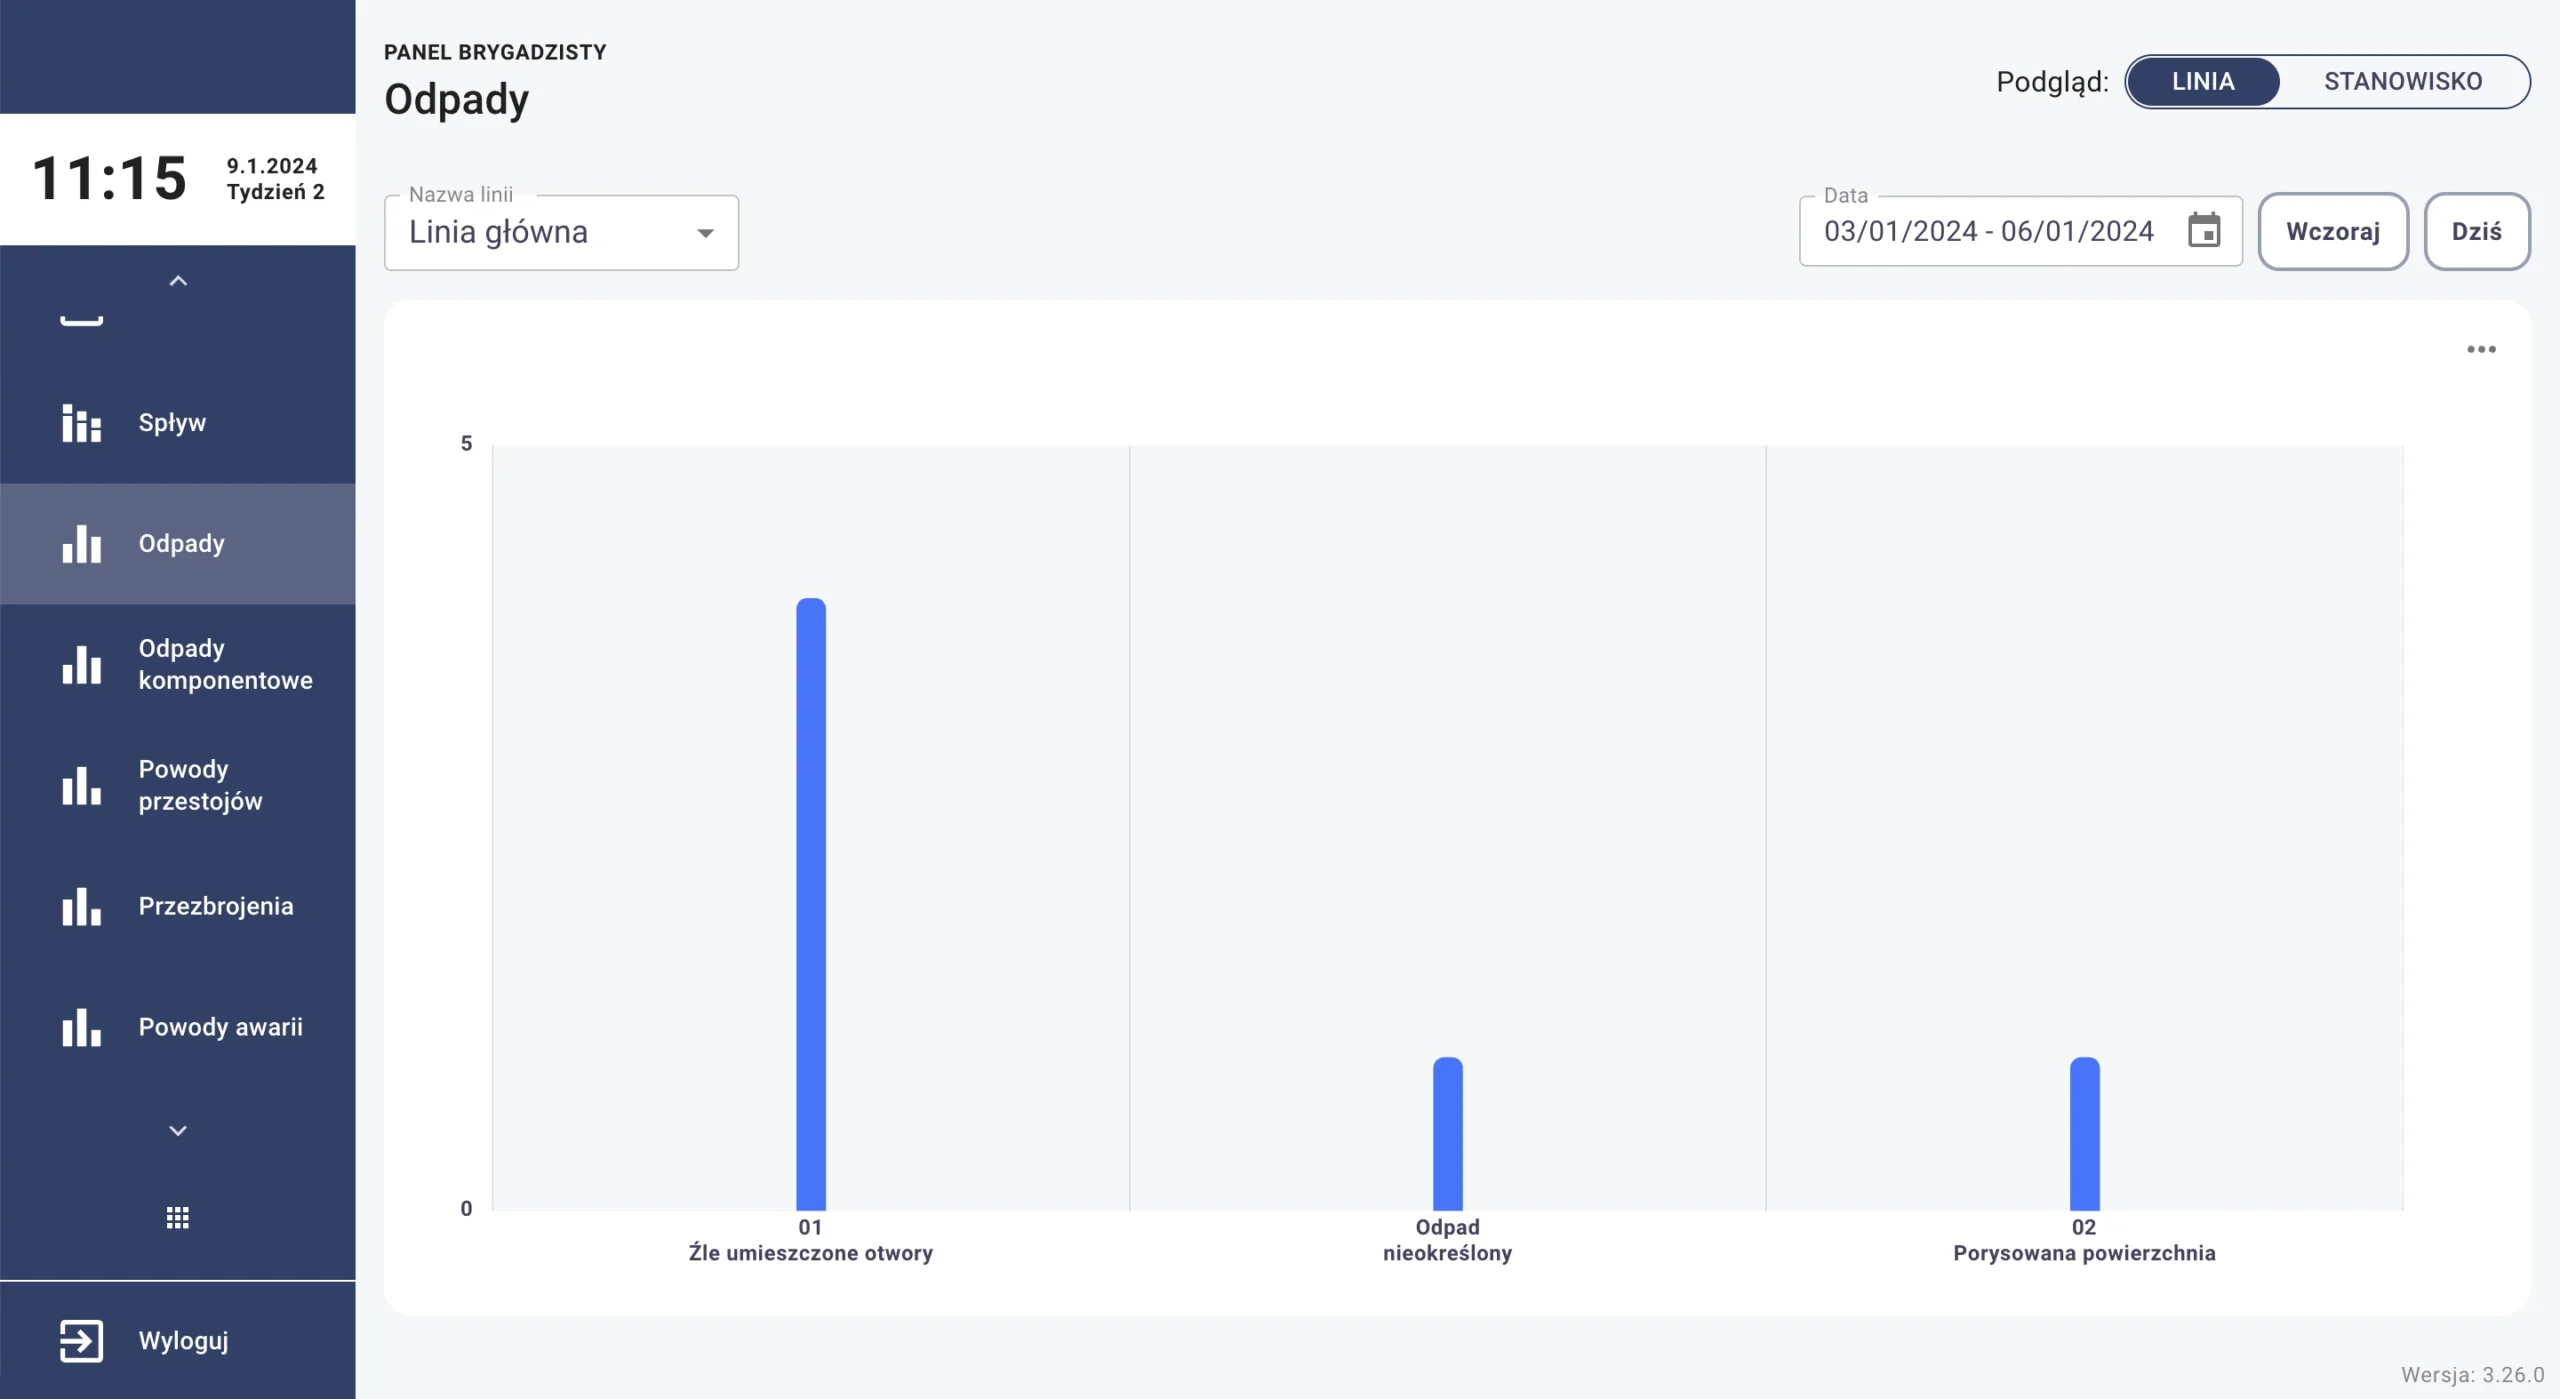Open the Nazwa linii dropdown
This screenshot has width=2560, height=1399.
[x=561, y=232]
